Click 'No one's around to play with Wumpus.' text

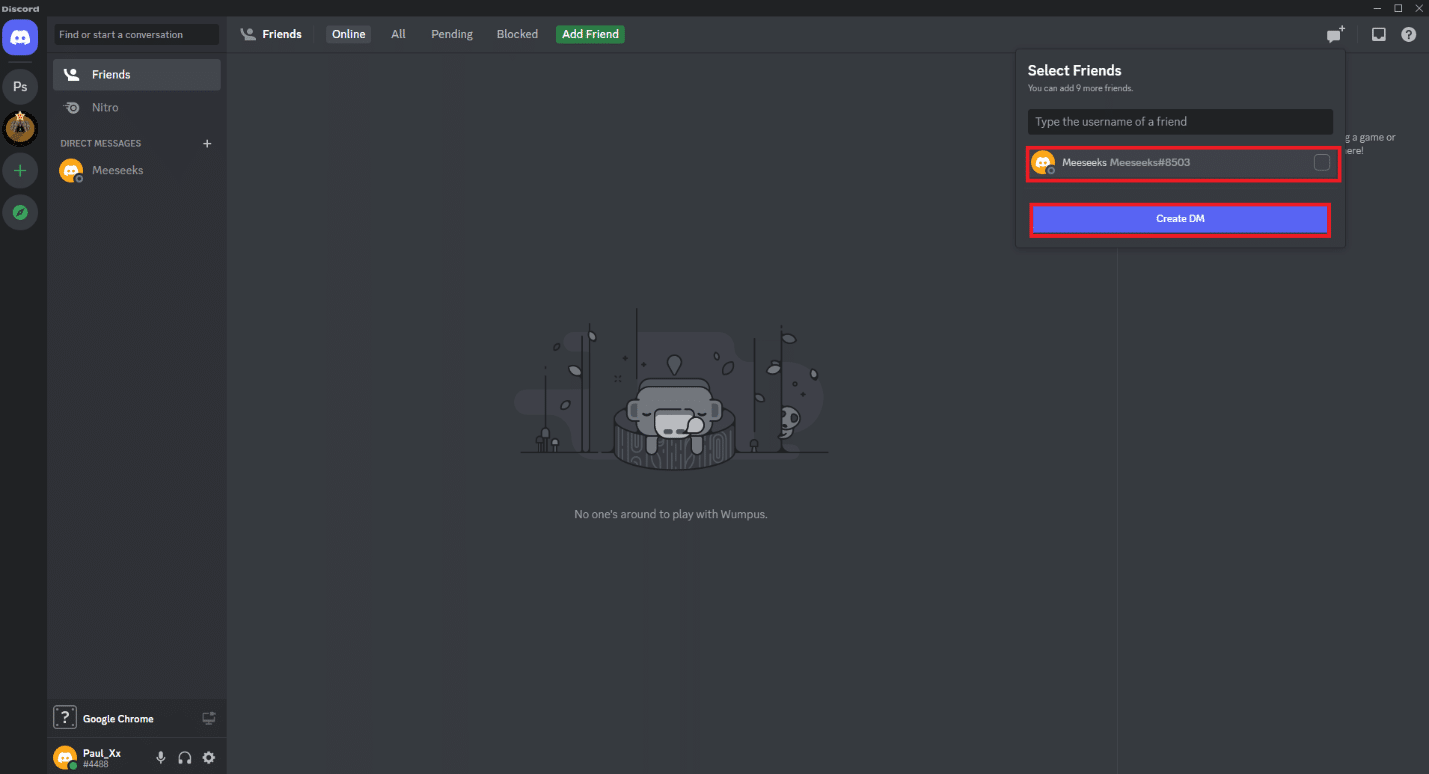[x=671, y=514]
